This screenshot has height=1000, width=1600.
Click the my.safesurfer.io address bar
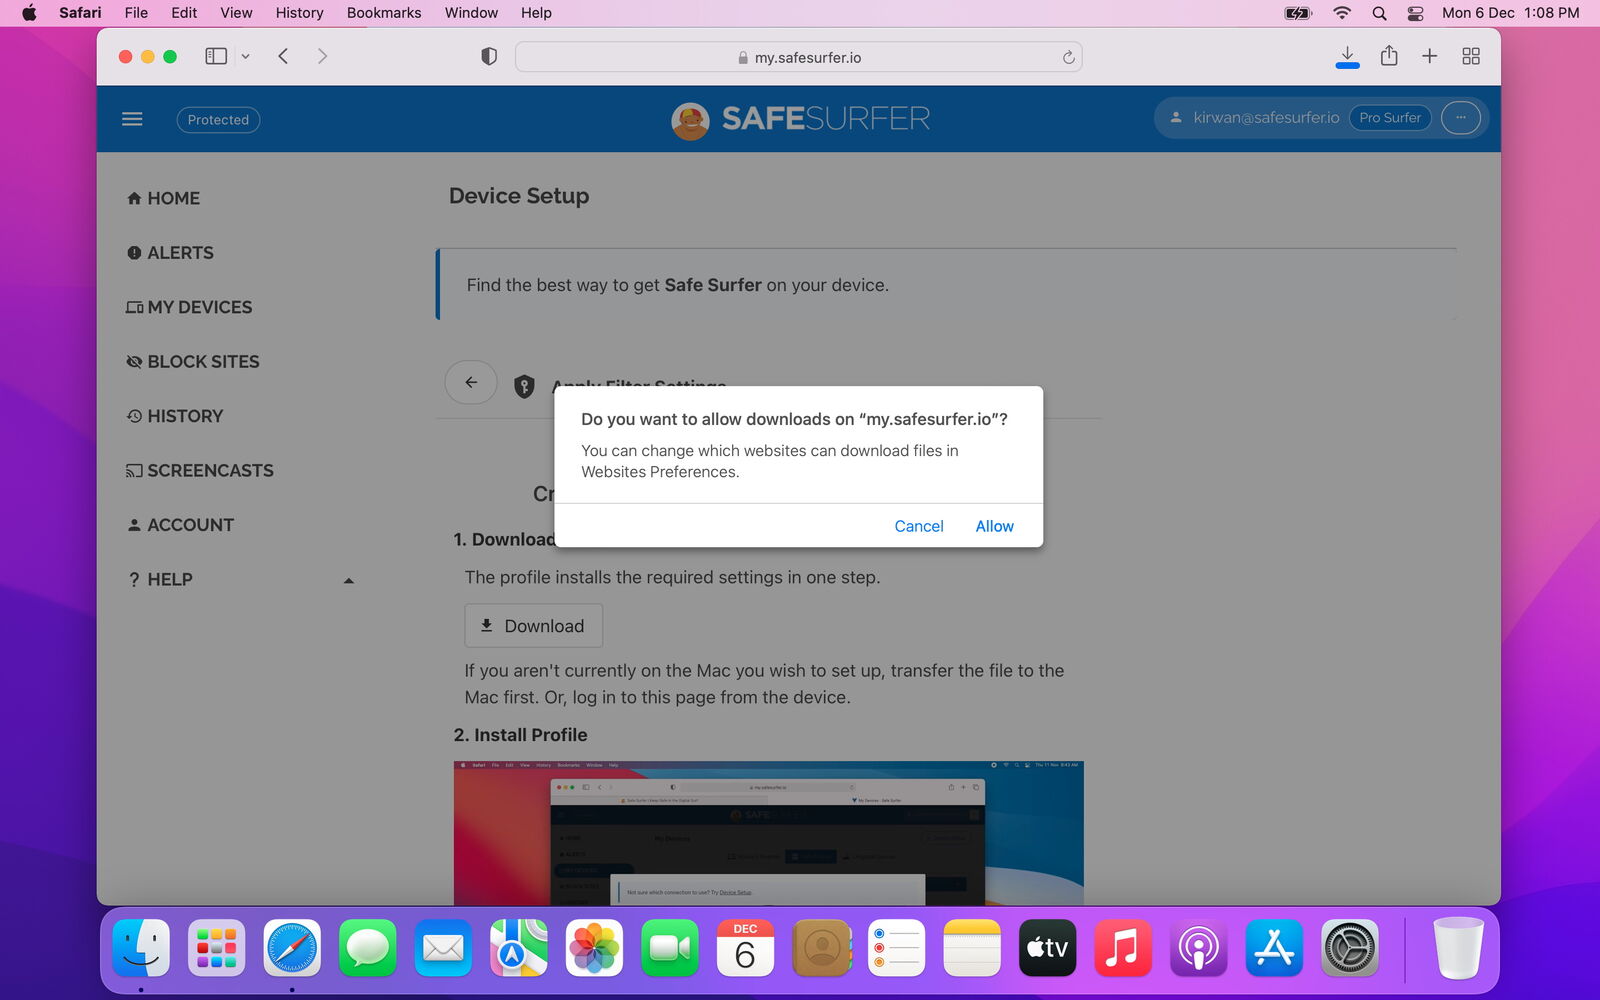798,57
